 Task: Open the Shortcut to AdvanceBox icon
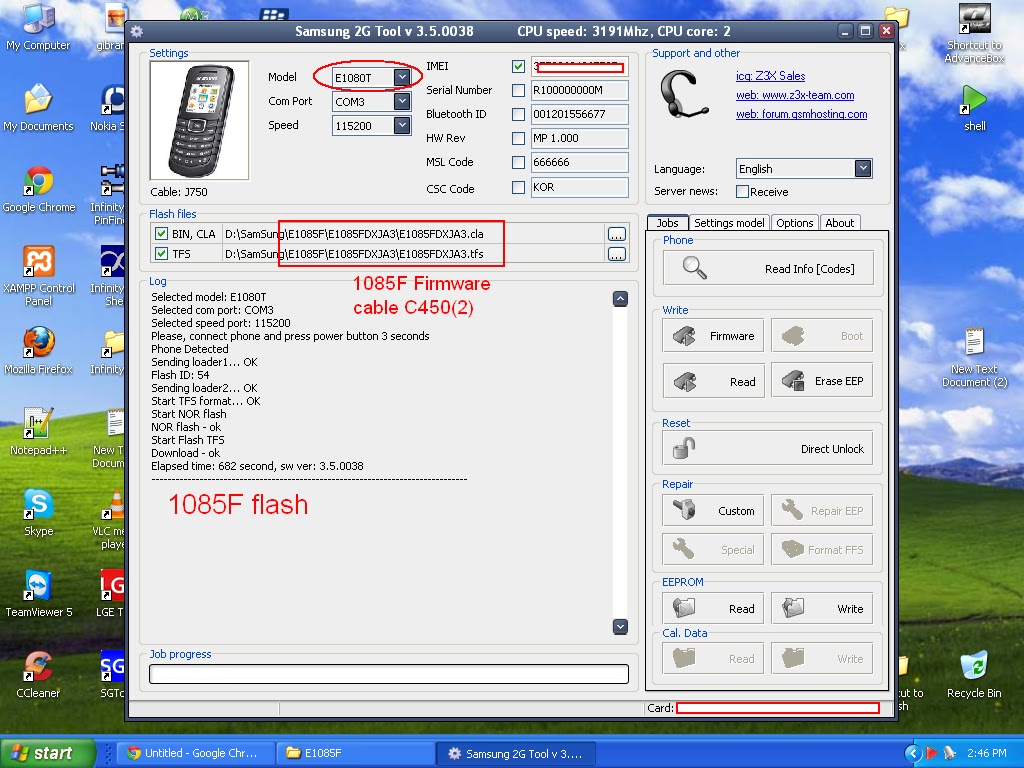click(974, 33)
